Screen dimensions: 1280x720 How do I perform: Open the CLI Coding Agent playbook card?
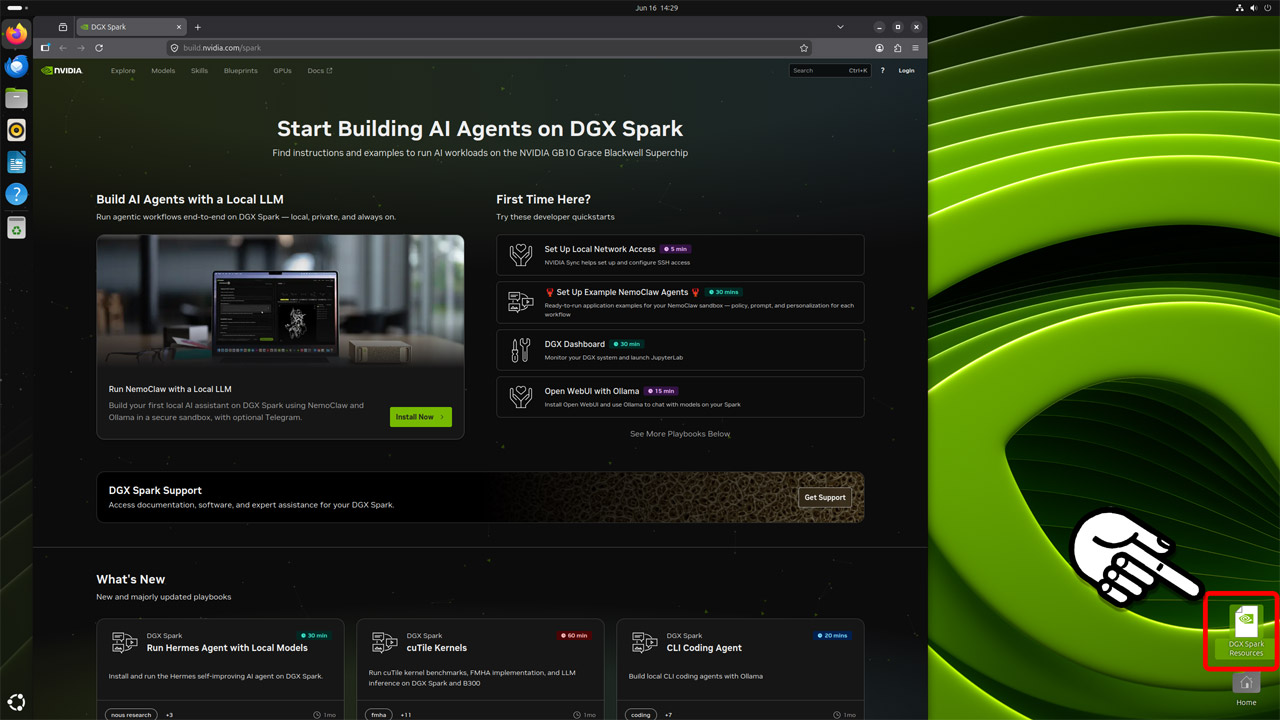pyautogui.click(x=740, y=670)
